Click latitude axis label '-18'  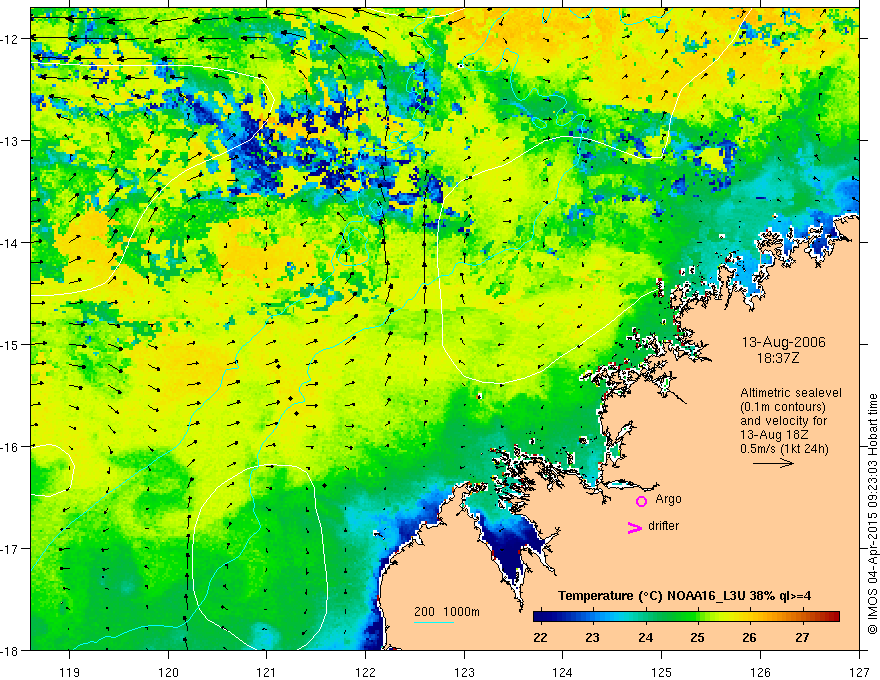pyautogui.click(x=11, y=650)
